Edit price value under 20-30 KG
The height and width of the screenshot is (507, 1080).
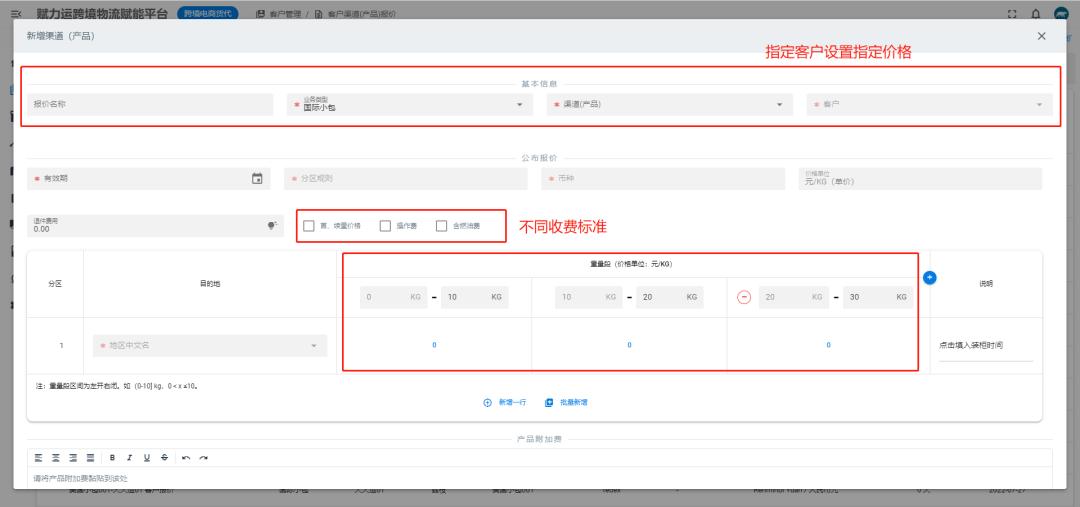click(828, 345)
